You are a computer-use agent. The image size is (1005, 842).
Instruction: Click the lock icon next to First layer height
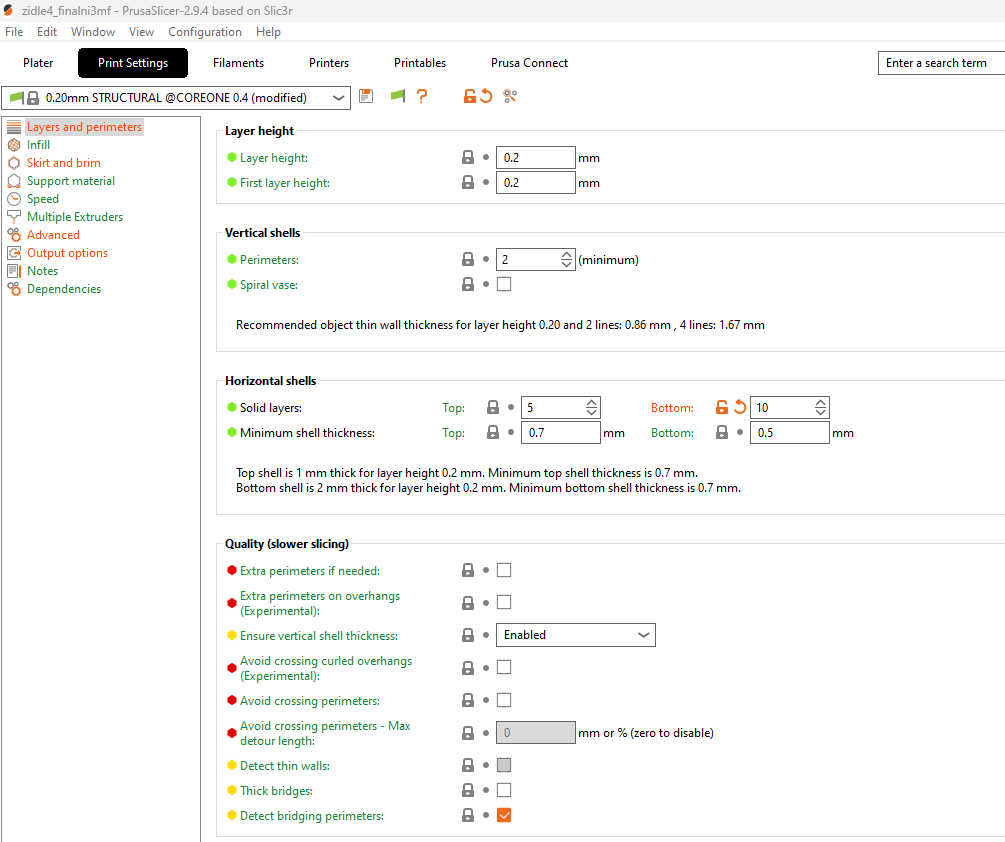click(x=468, y=182)
